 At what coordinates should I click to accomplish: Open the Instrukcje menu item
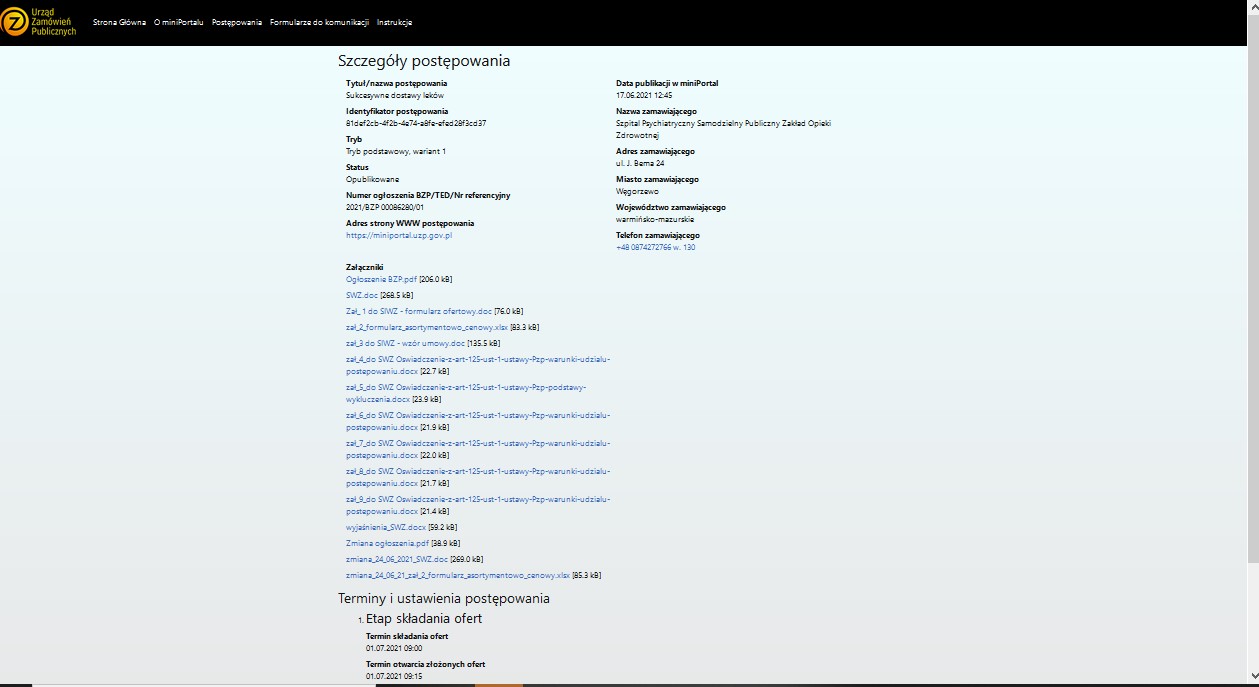click(394, 22)
